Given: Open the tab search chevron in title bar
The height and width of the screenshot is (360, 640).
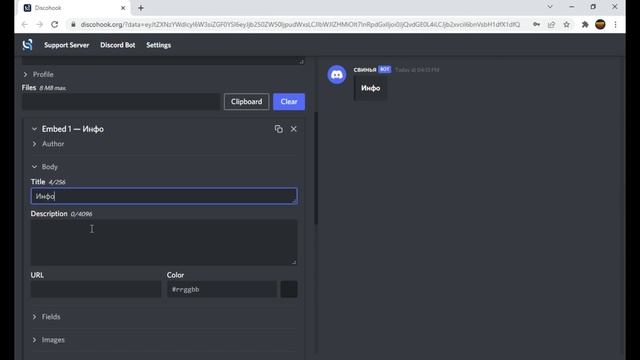Looking at the screenshot, I should point(550,7).
